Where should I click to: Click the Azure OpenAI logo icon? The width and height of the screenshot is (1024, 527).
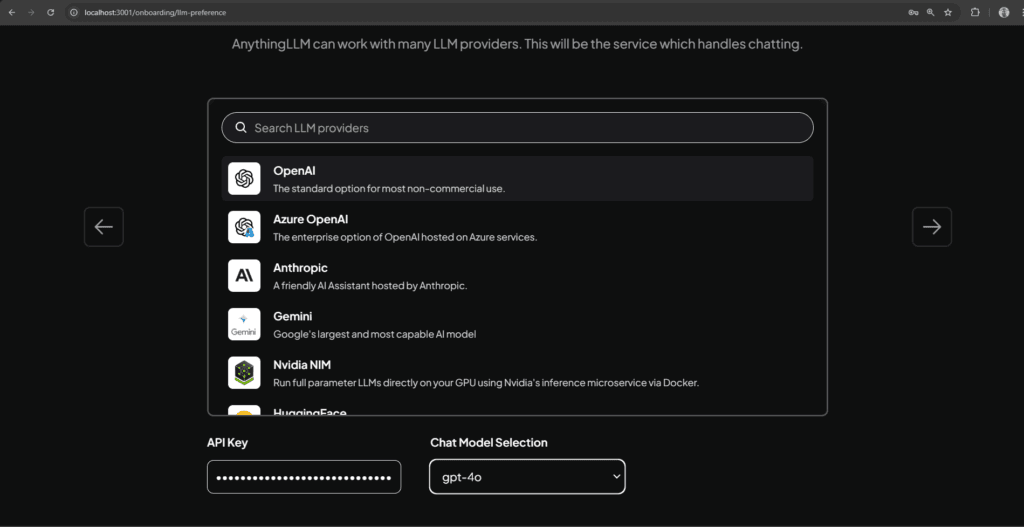244,227
